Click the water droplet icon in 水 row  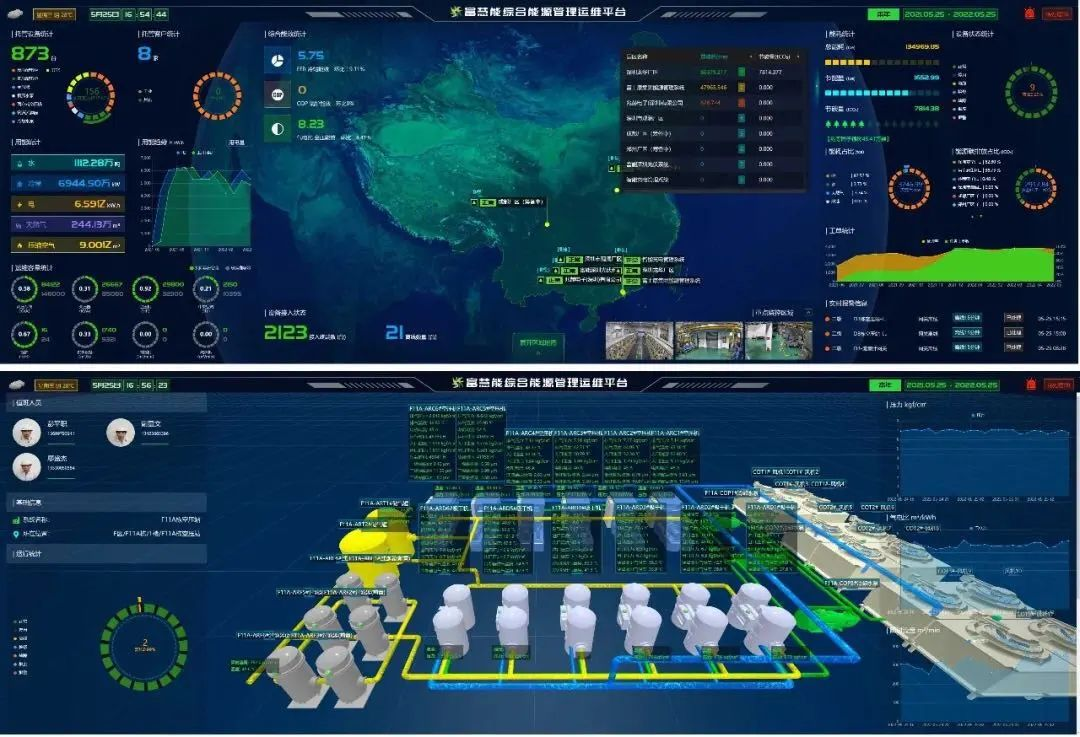pyautogui.click(x=20, y=163)
